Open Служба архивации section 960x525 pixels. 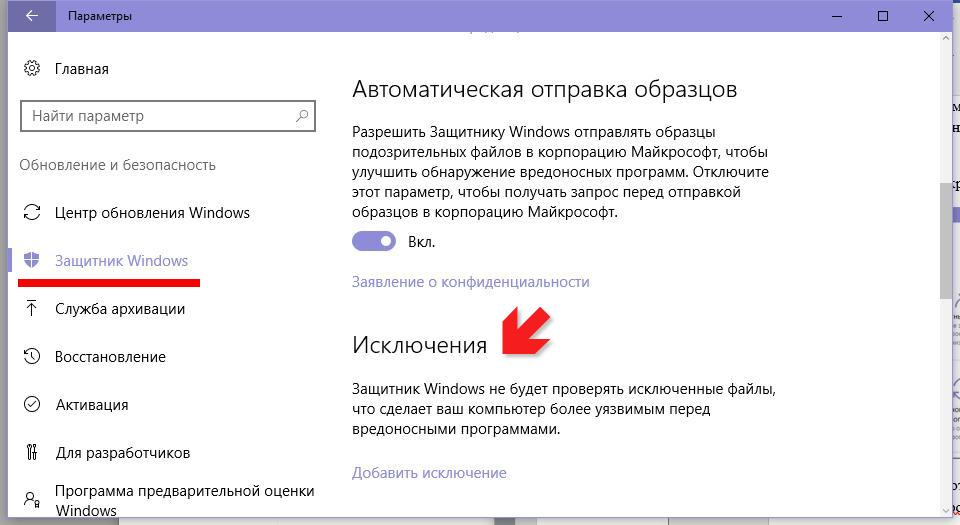point(120,309)
